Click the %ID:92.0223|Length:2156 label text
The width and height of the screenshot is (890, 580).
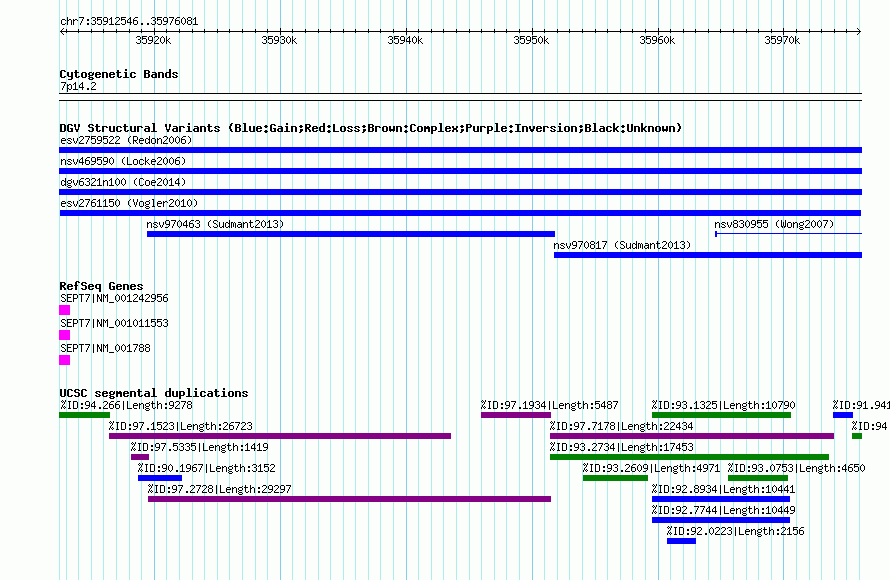[736, 531]
